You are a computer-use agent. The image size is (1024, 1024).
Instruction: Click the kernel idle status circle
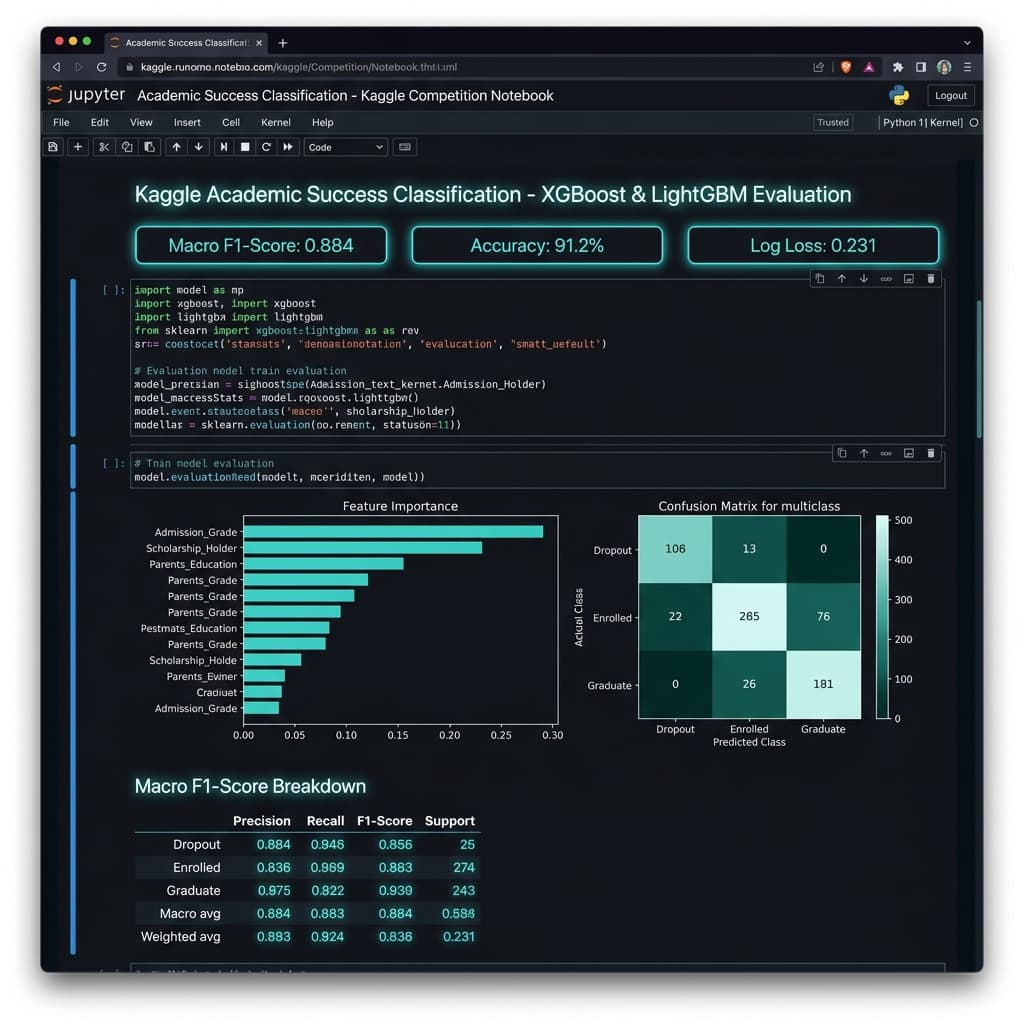974,122
